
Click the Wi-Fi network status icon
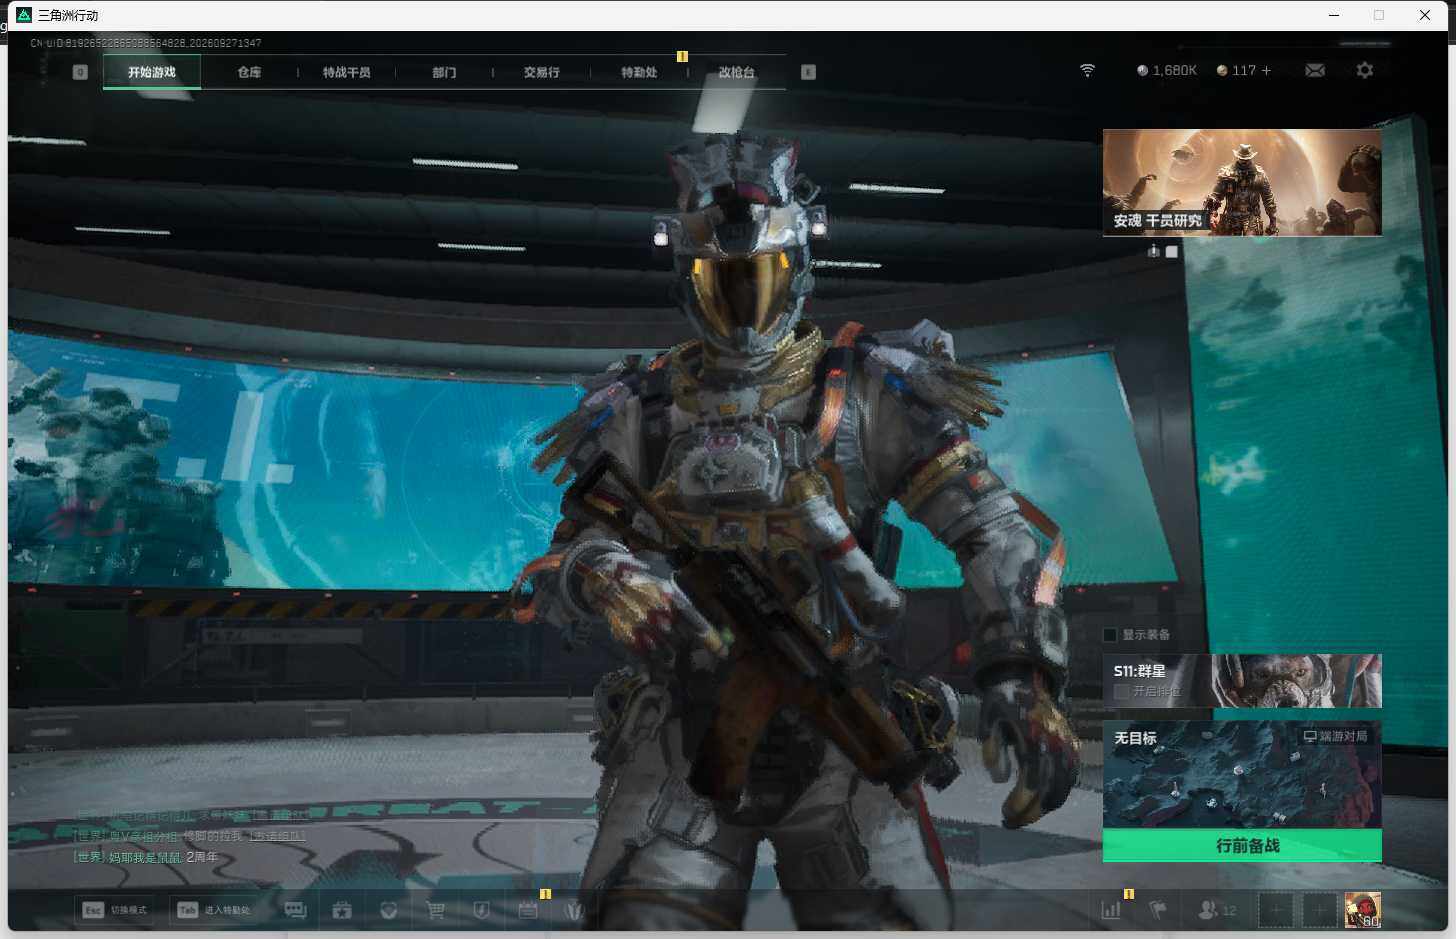tap(1087, 70)
